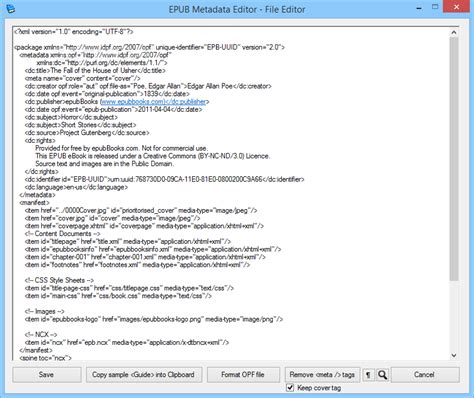Click the dc:subject Horror line
Image resolution: width=474 pixels, height=398 pixels.
pyautogui.click(x=71, y=117)
